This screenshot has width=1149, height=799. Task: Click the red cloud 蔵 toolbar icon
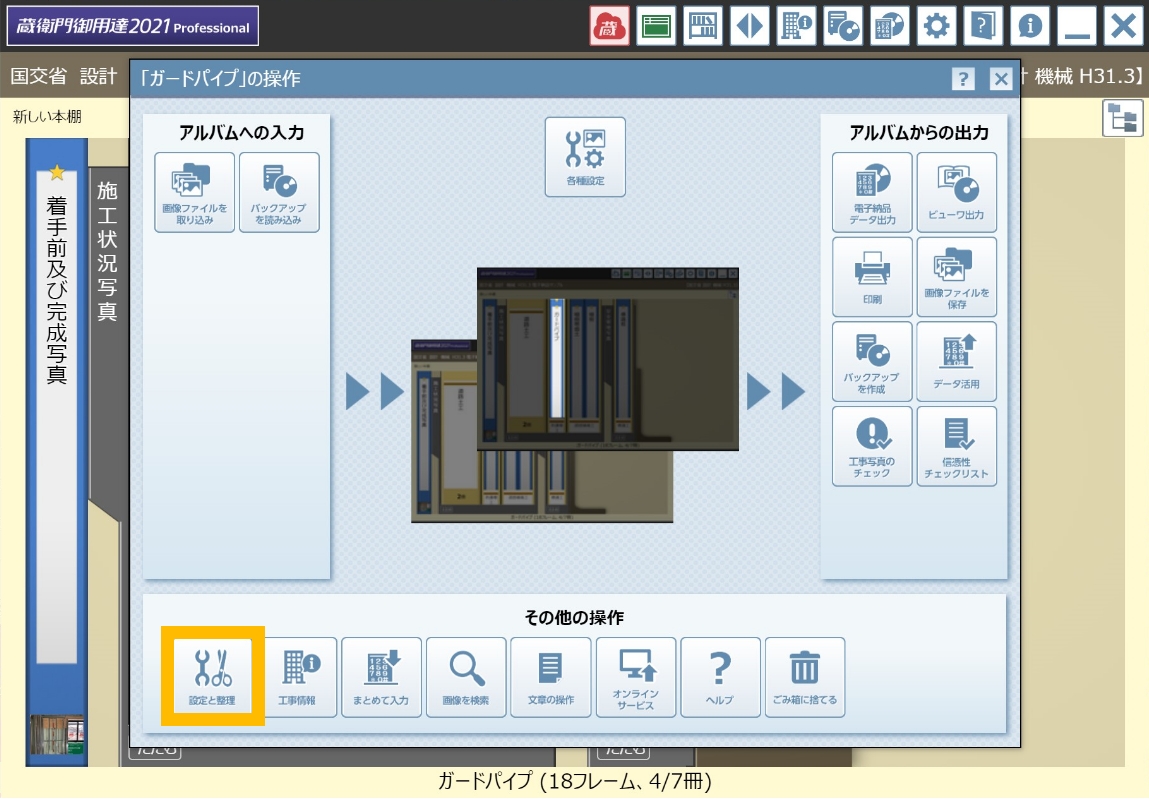click(x=609, y=27)
